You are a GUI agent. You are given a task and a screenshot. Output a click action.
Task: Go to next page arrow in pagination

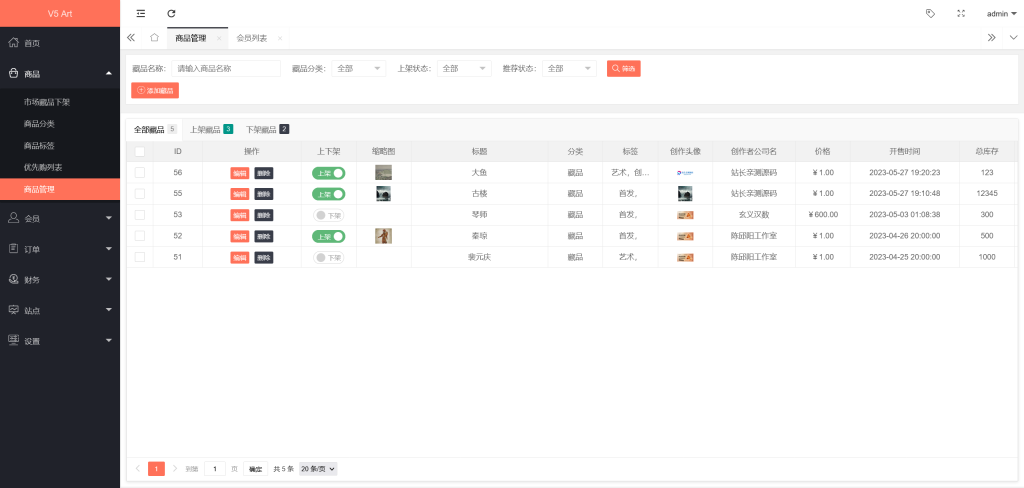174,468
